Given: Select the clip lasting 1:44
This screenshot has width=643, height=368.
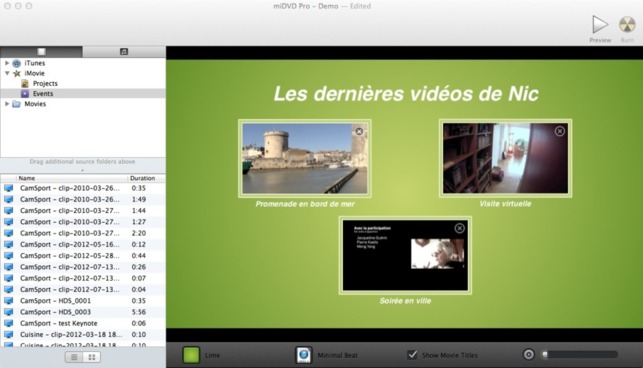Looking at the screenshot, I should pyautogui.click(x=83, y=210).
